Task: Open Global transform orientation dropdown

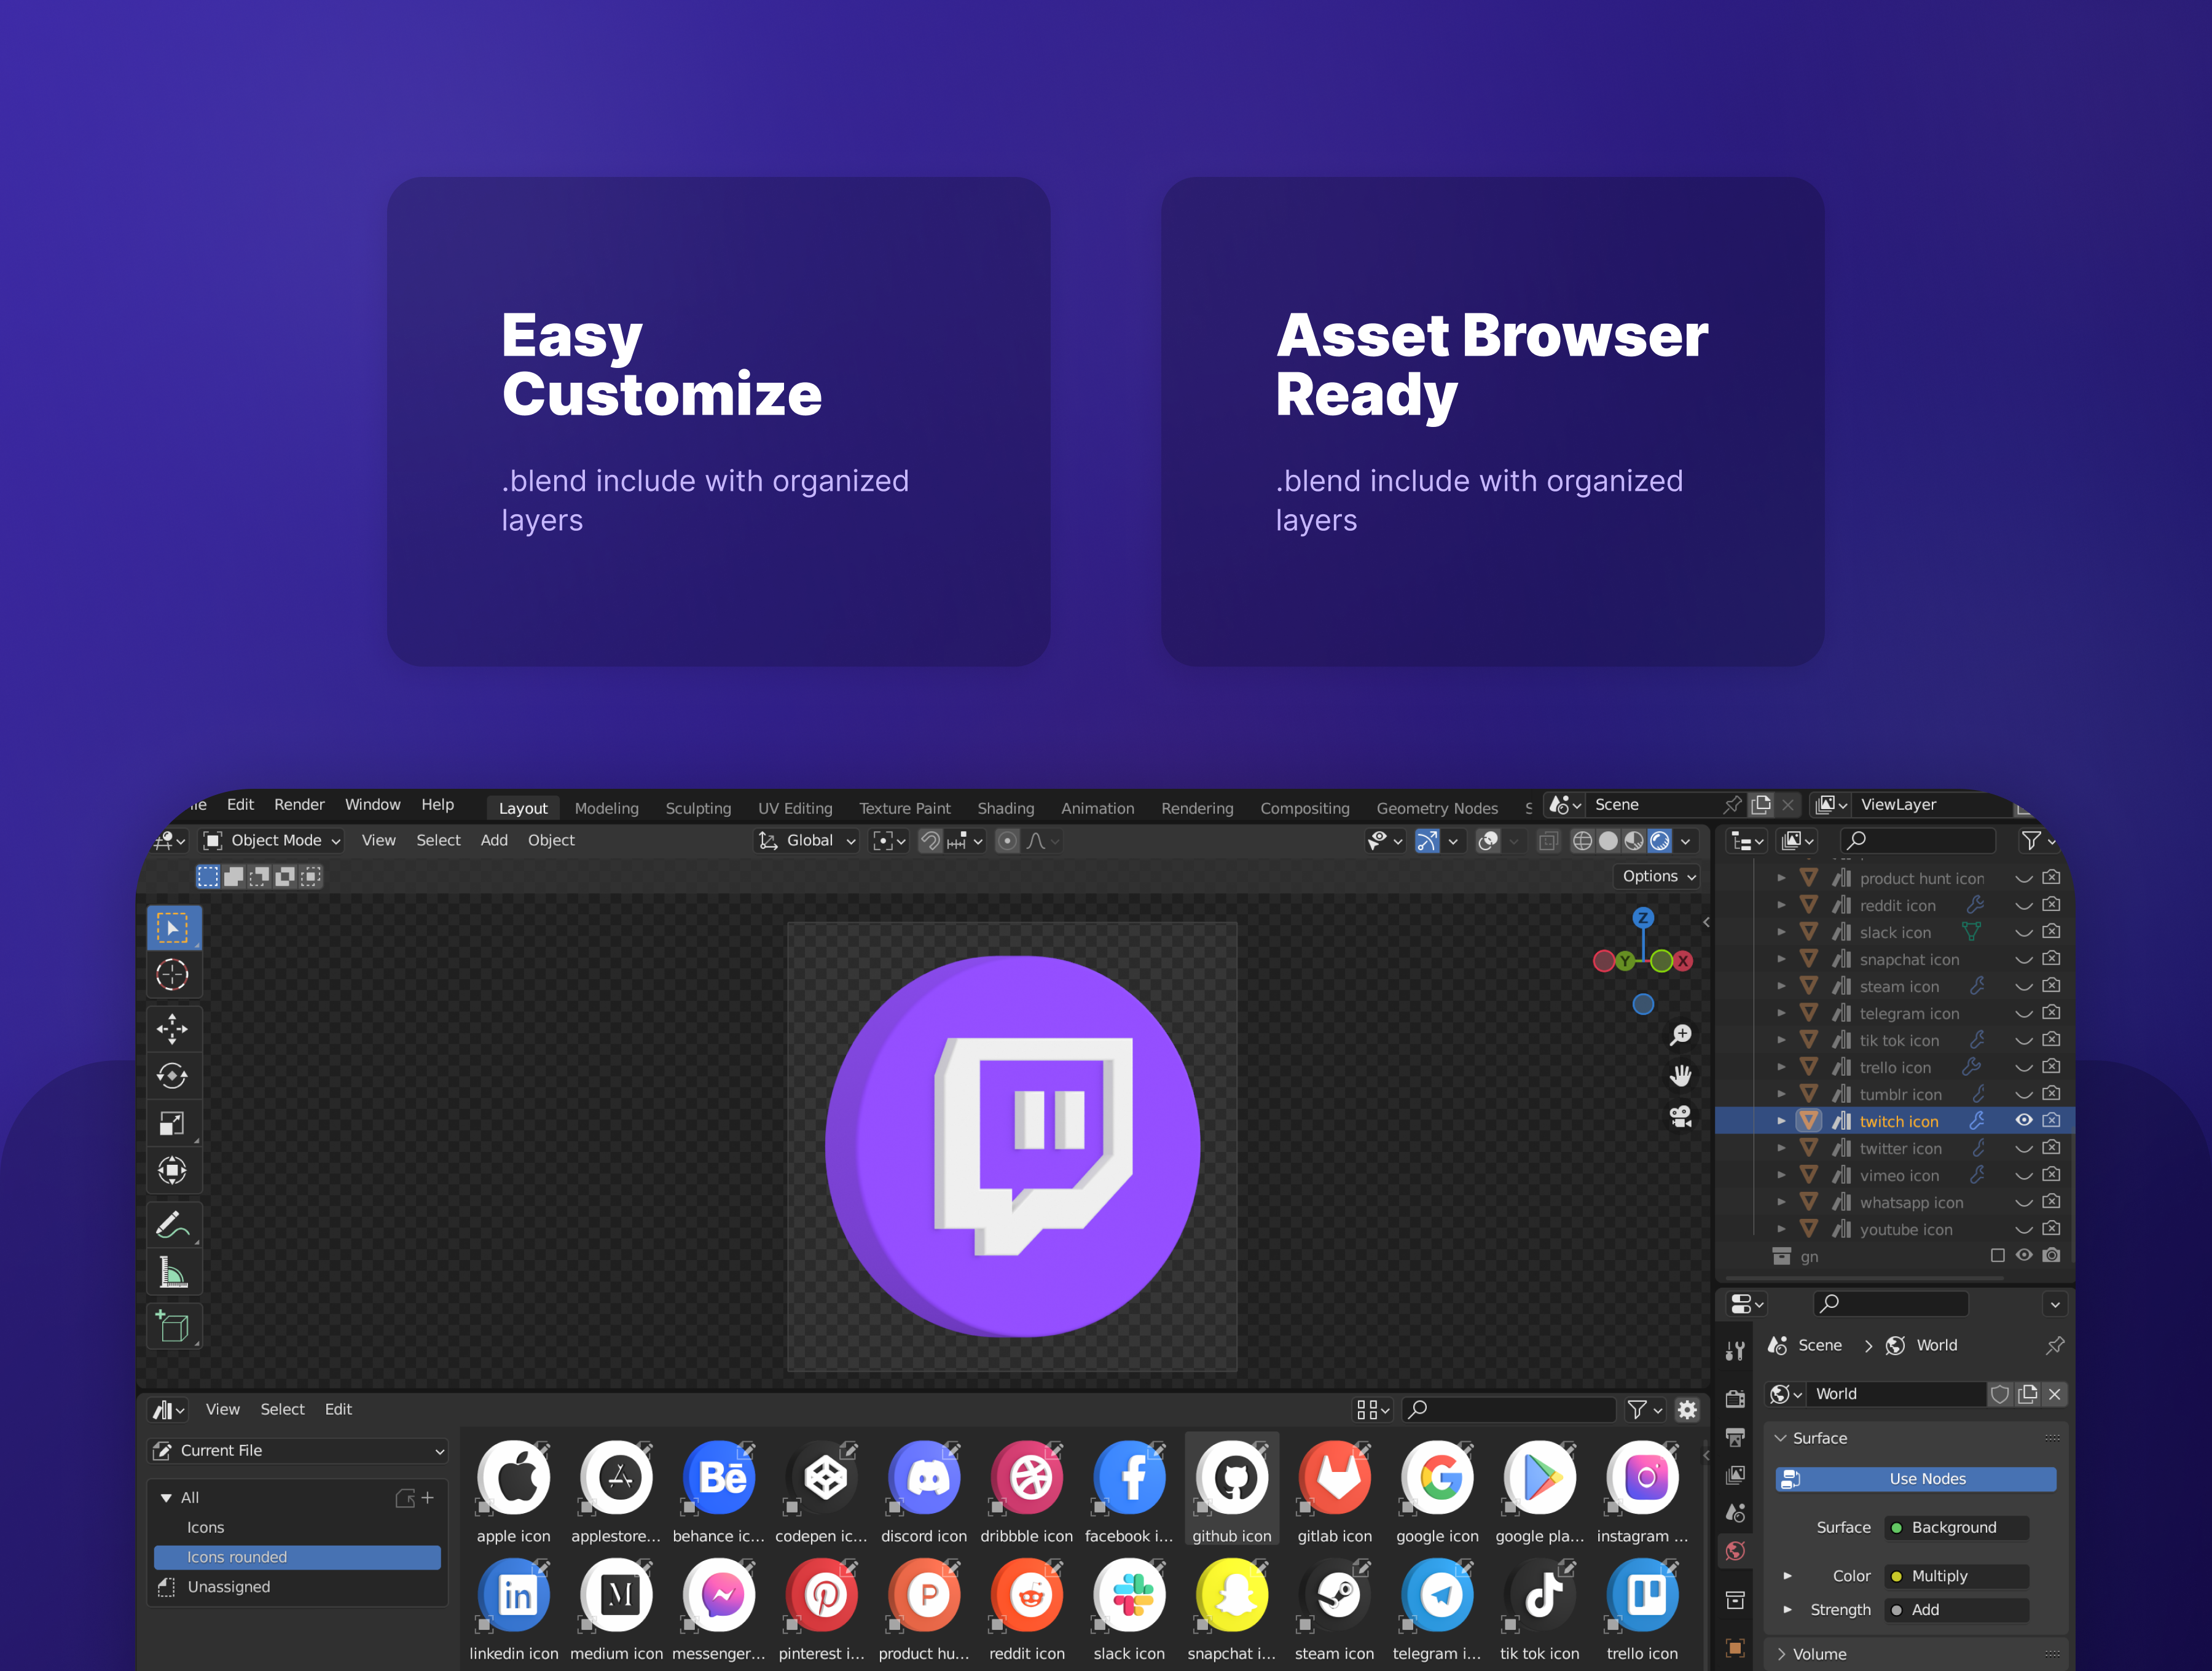Action: [806, 840]
